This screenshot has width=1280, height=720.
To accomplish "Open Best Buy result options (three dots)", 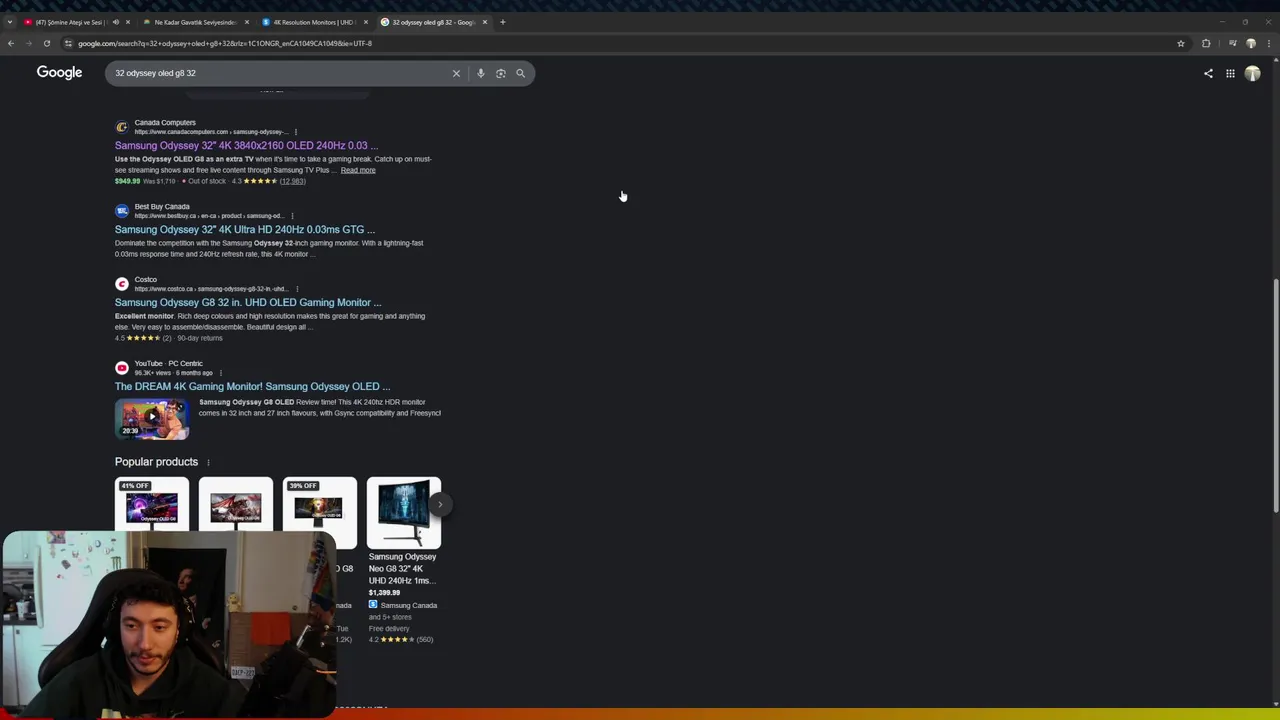I will pyautogui.click(x=292, y=216).
